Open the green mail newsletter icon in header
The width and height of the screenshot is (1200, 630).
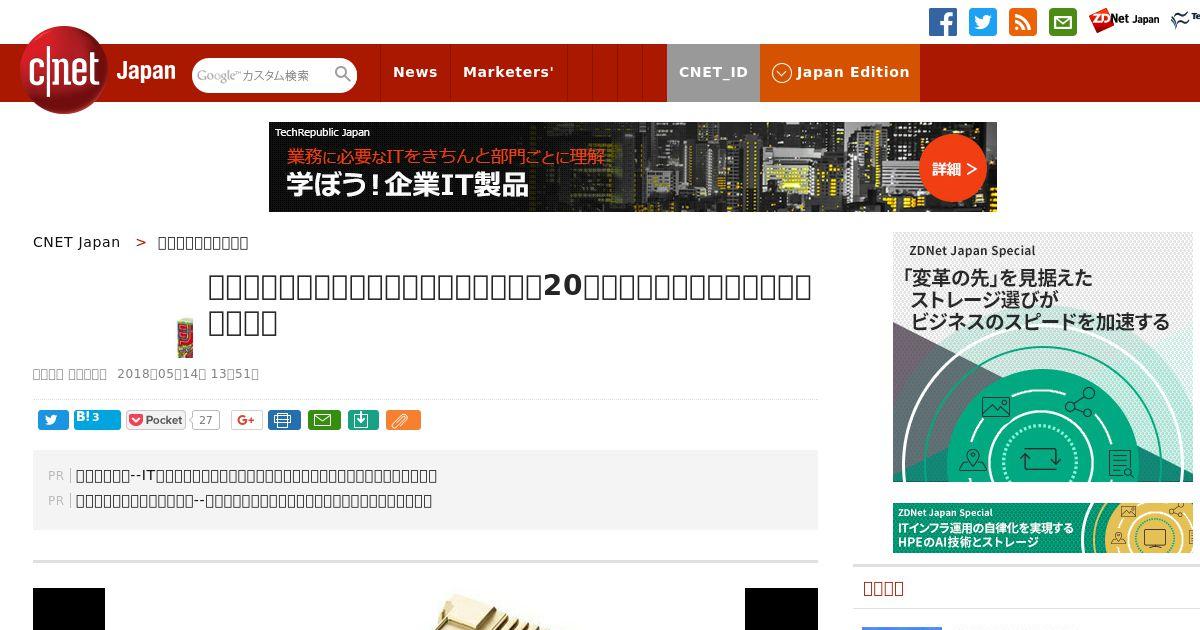1063,22
